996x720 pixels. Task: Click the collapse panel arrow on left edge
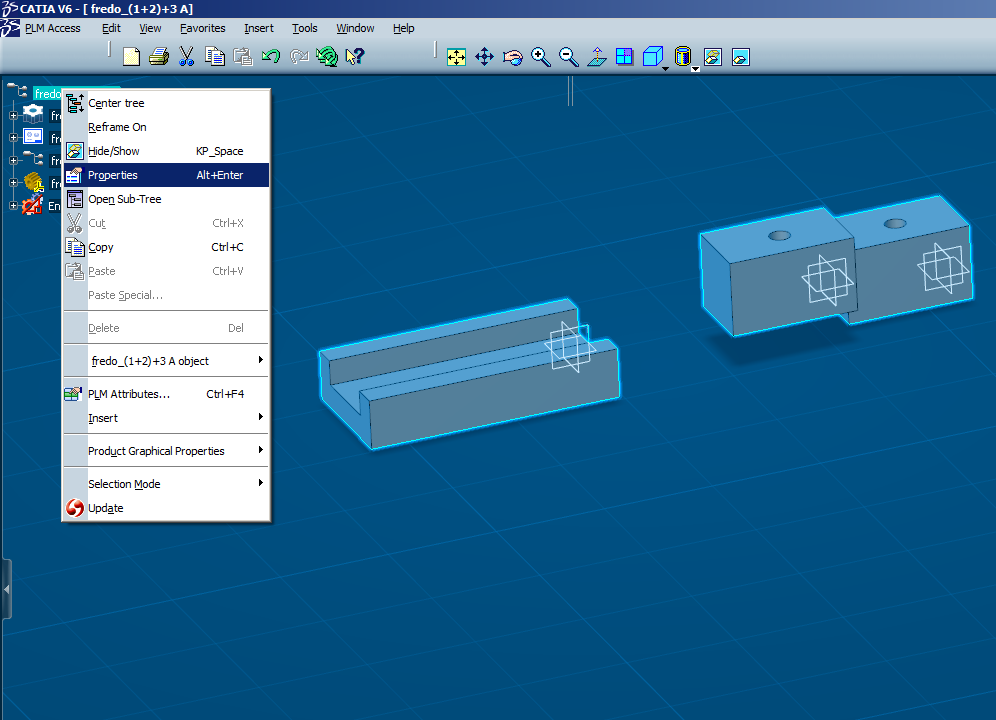tap(6, 589)
